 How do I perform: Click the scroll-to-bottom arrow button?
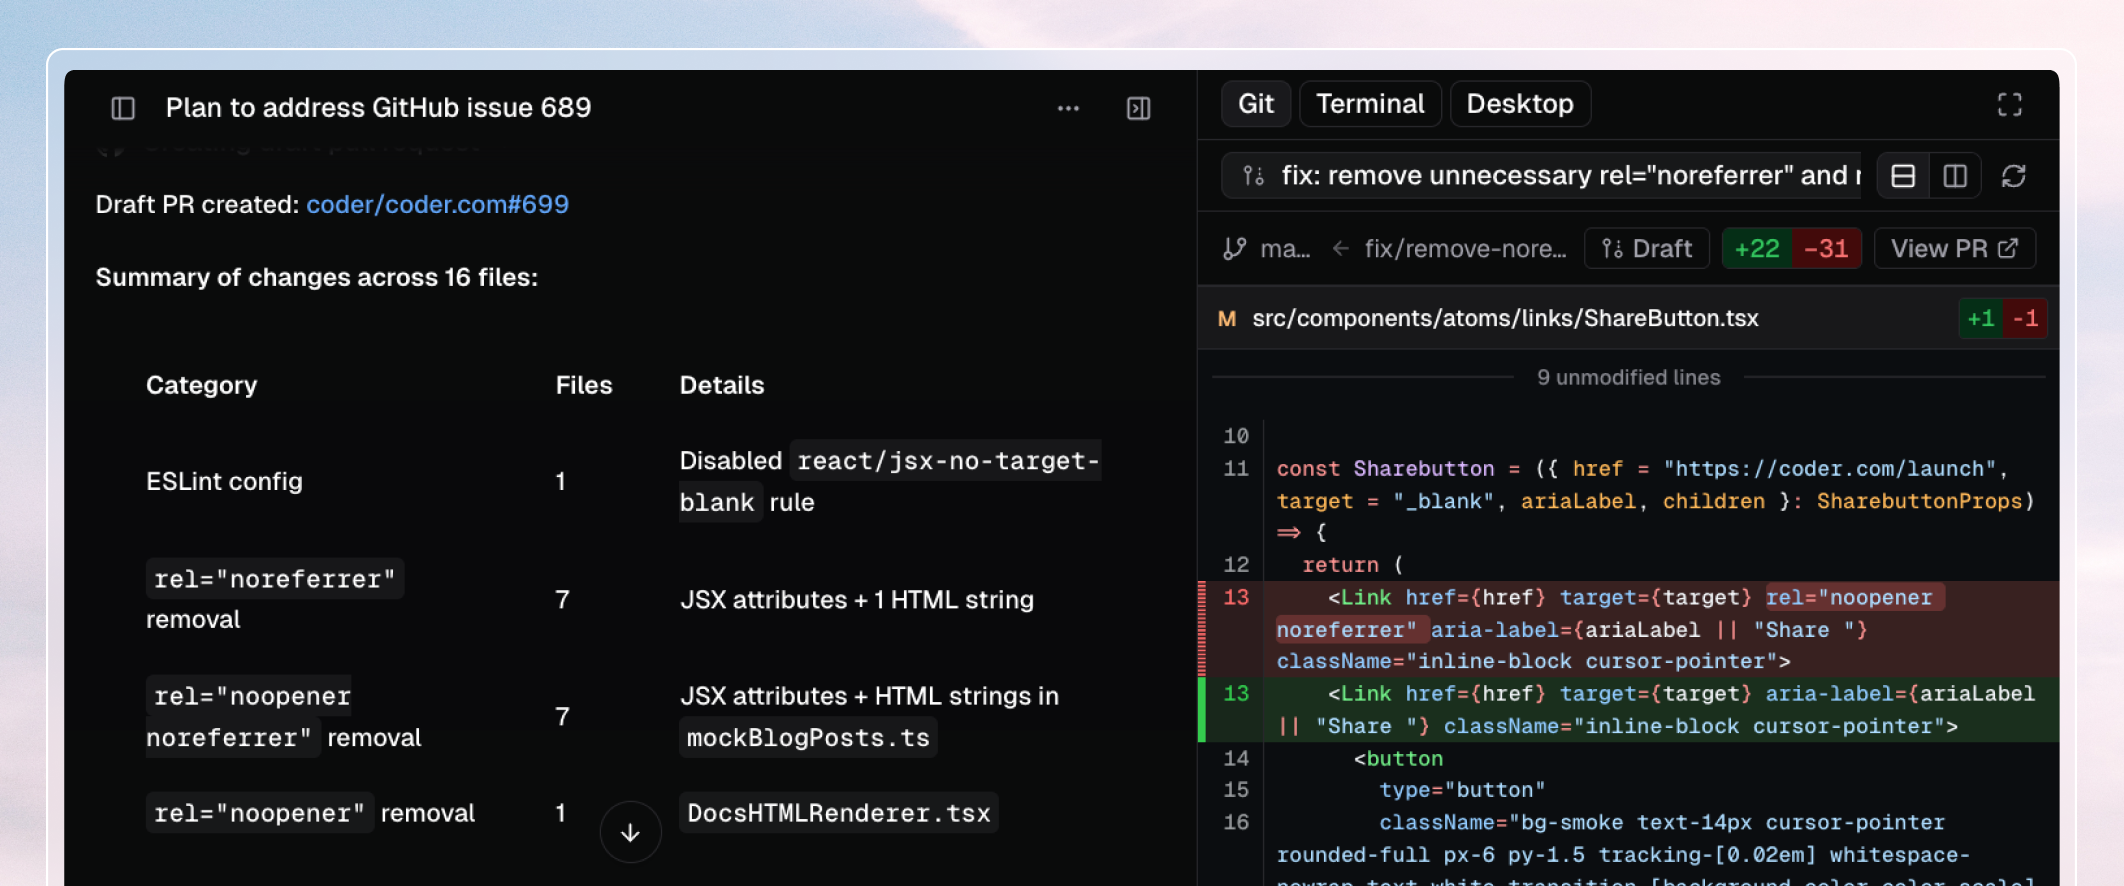pos(630,832)
